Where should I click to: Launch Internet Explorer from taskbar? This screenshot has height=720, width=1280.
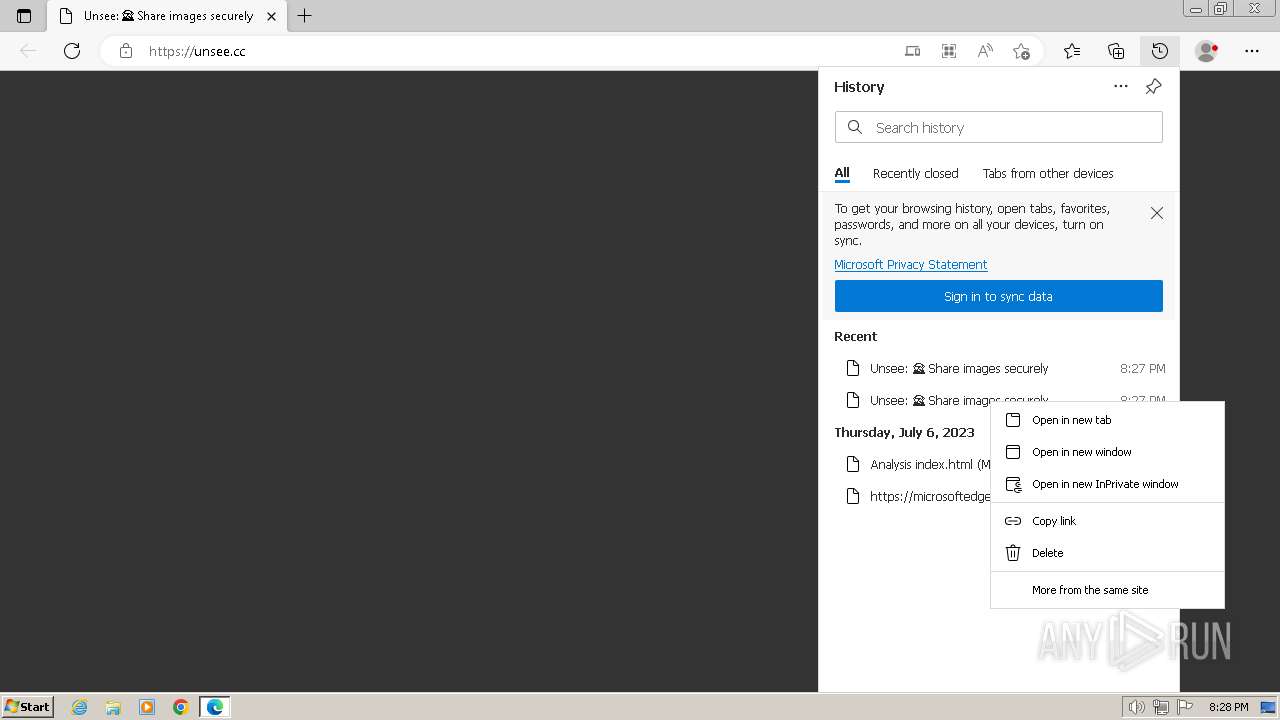[80, 707]
